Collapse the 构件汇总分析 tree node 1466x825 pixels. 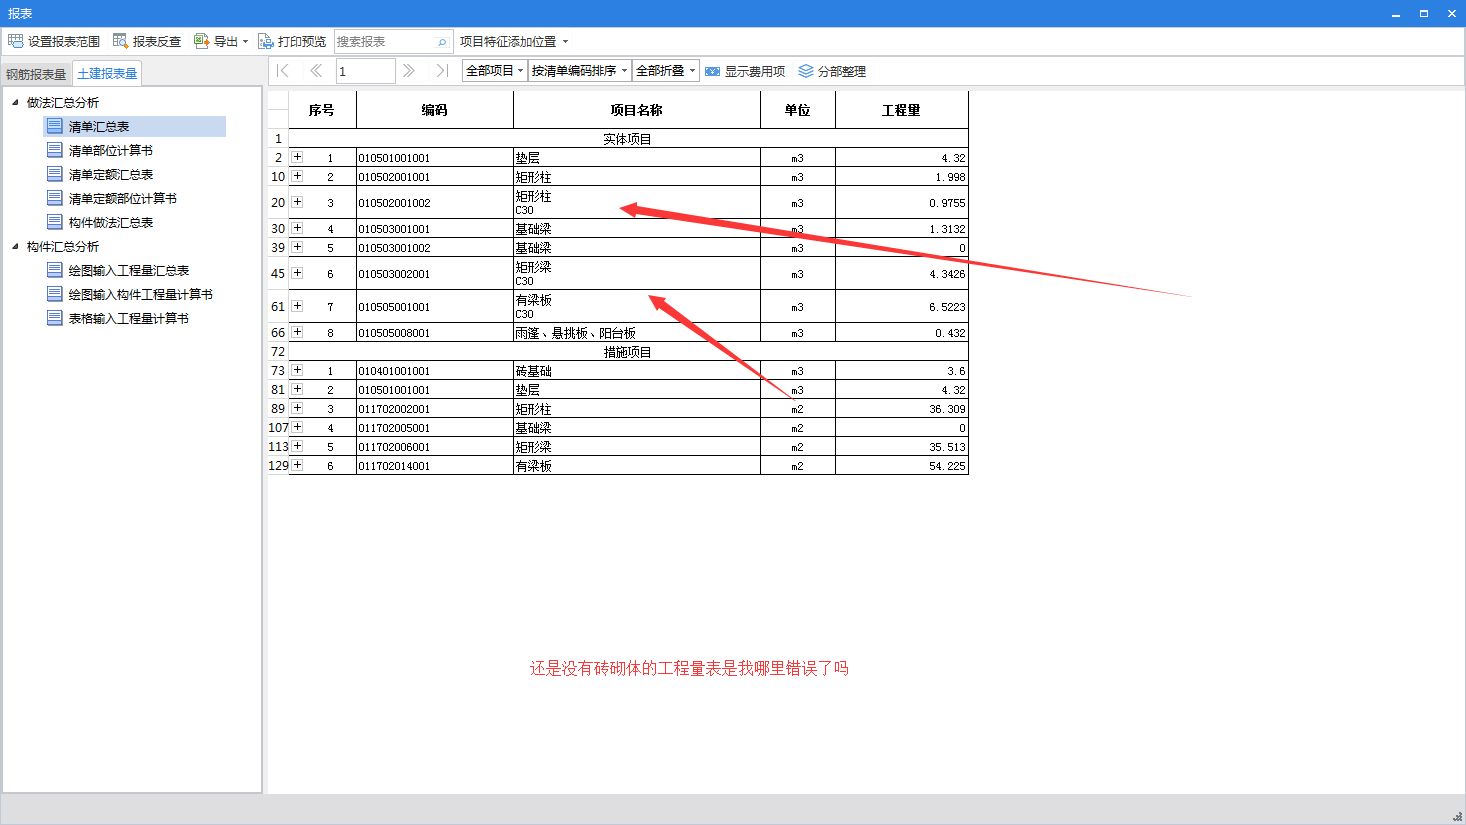[15, 246]
